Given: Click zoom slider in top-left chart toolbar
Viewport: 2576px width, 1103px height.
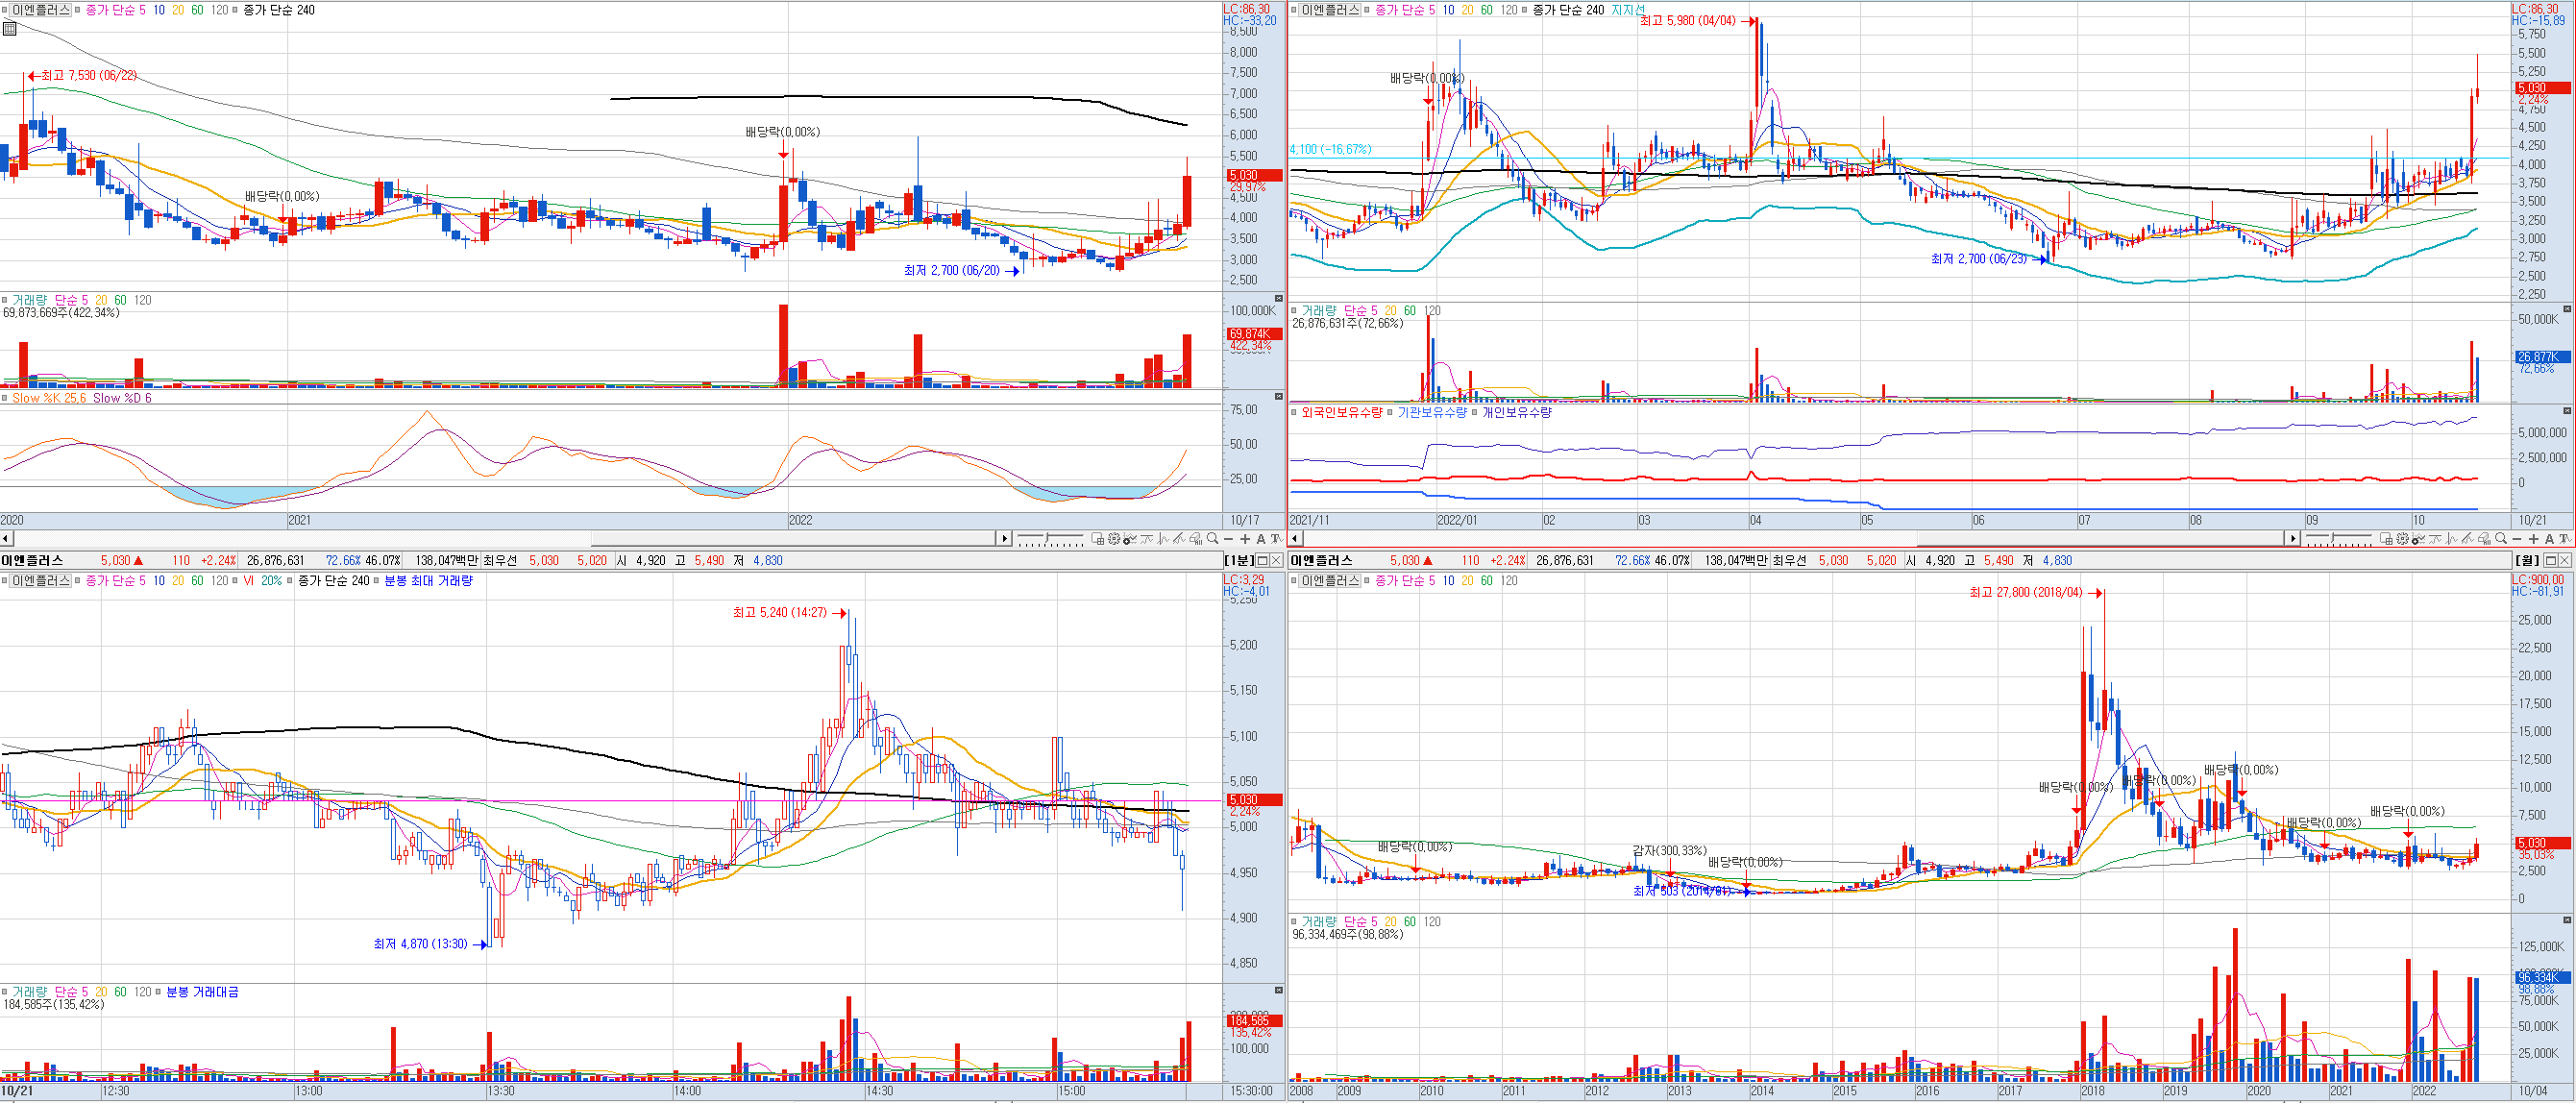Looking at the screenshot, I should click(1048, 538).
